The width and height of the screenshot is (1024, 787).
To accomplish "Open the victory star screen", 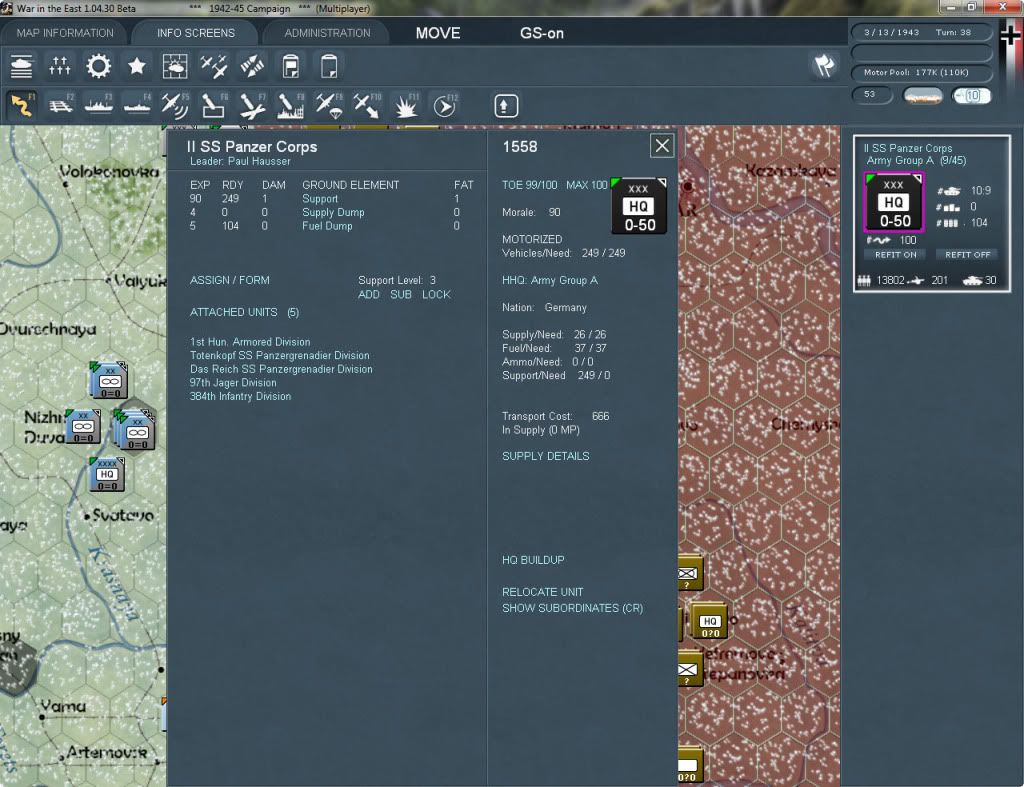I will coord(136,66).
